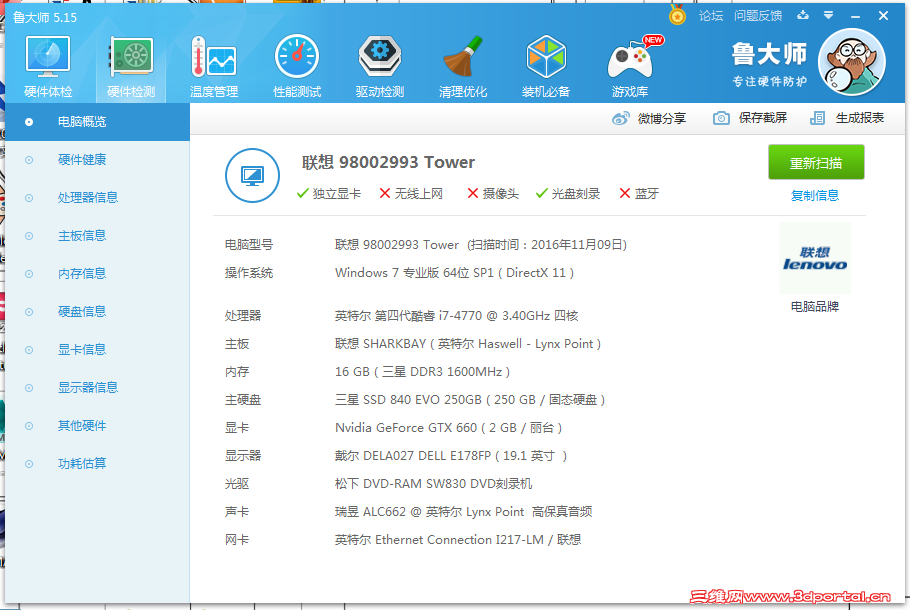910x610 pixels.
Task: Click the 联想 SHARKBAY motherboard value
Action: [468, 344]
